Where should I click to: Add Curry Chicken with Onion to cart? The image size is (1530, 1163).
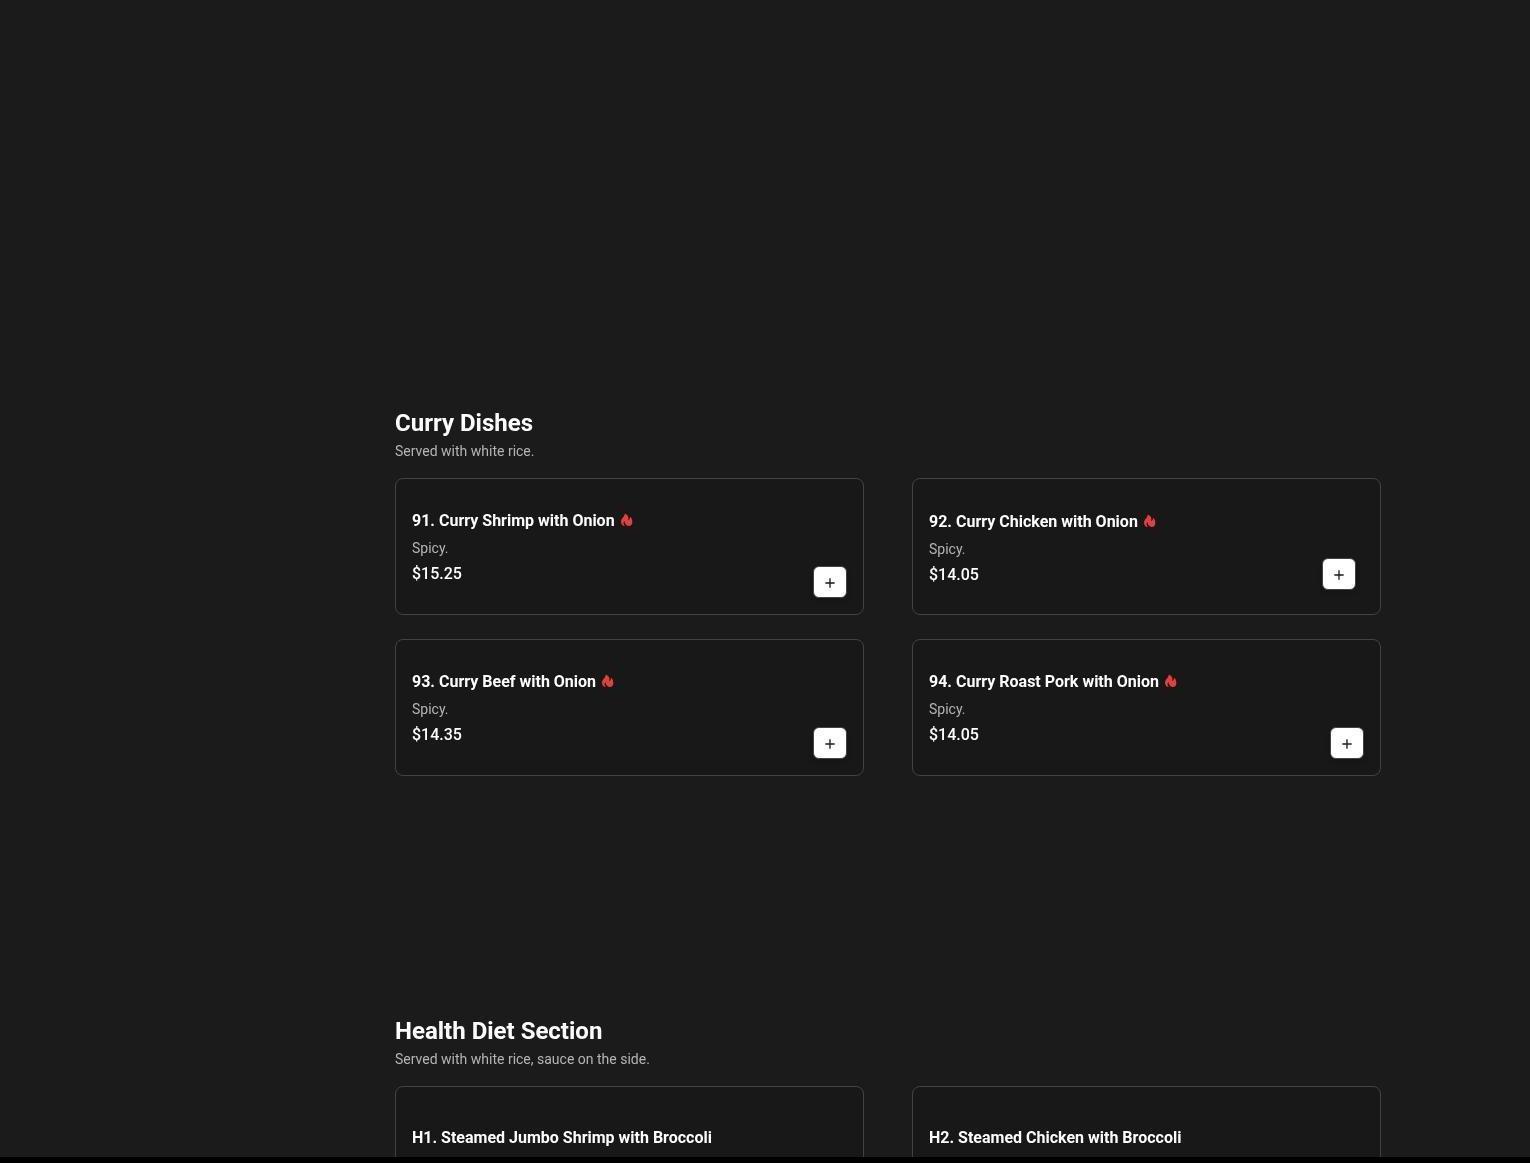1338,574
